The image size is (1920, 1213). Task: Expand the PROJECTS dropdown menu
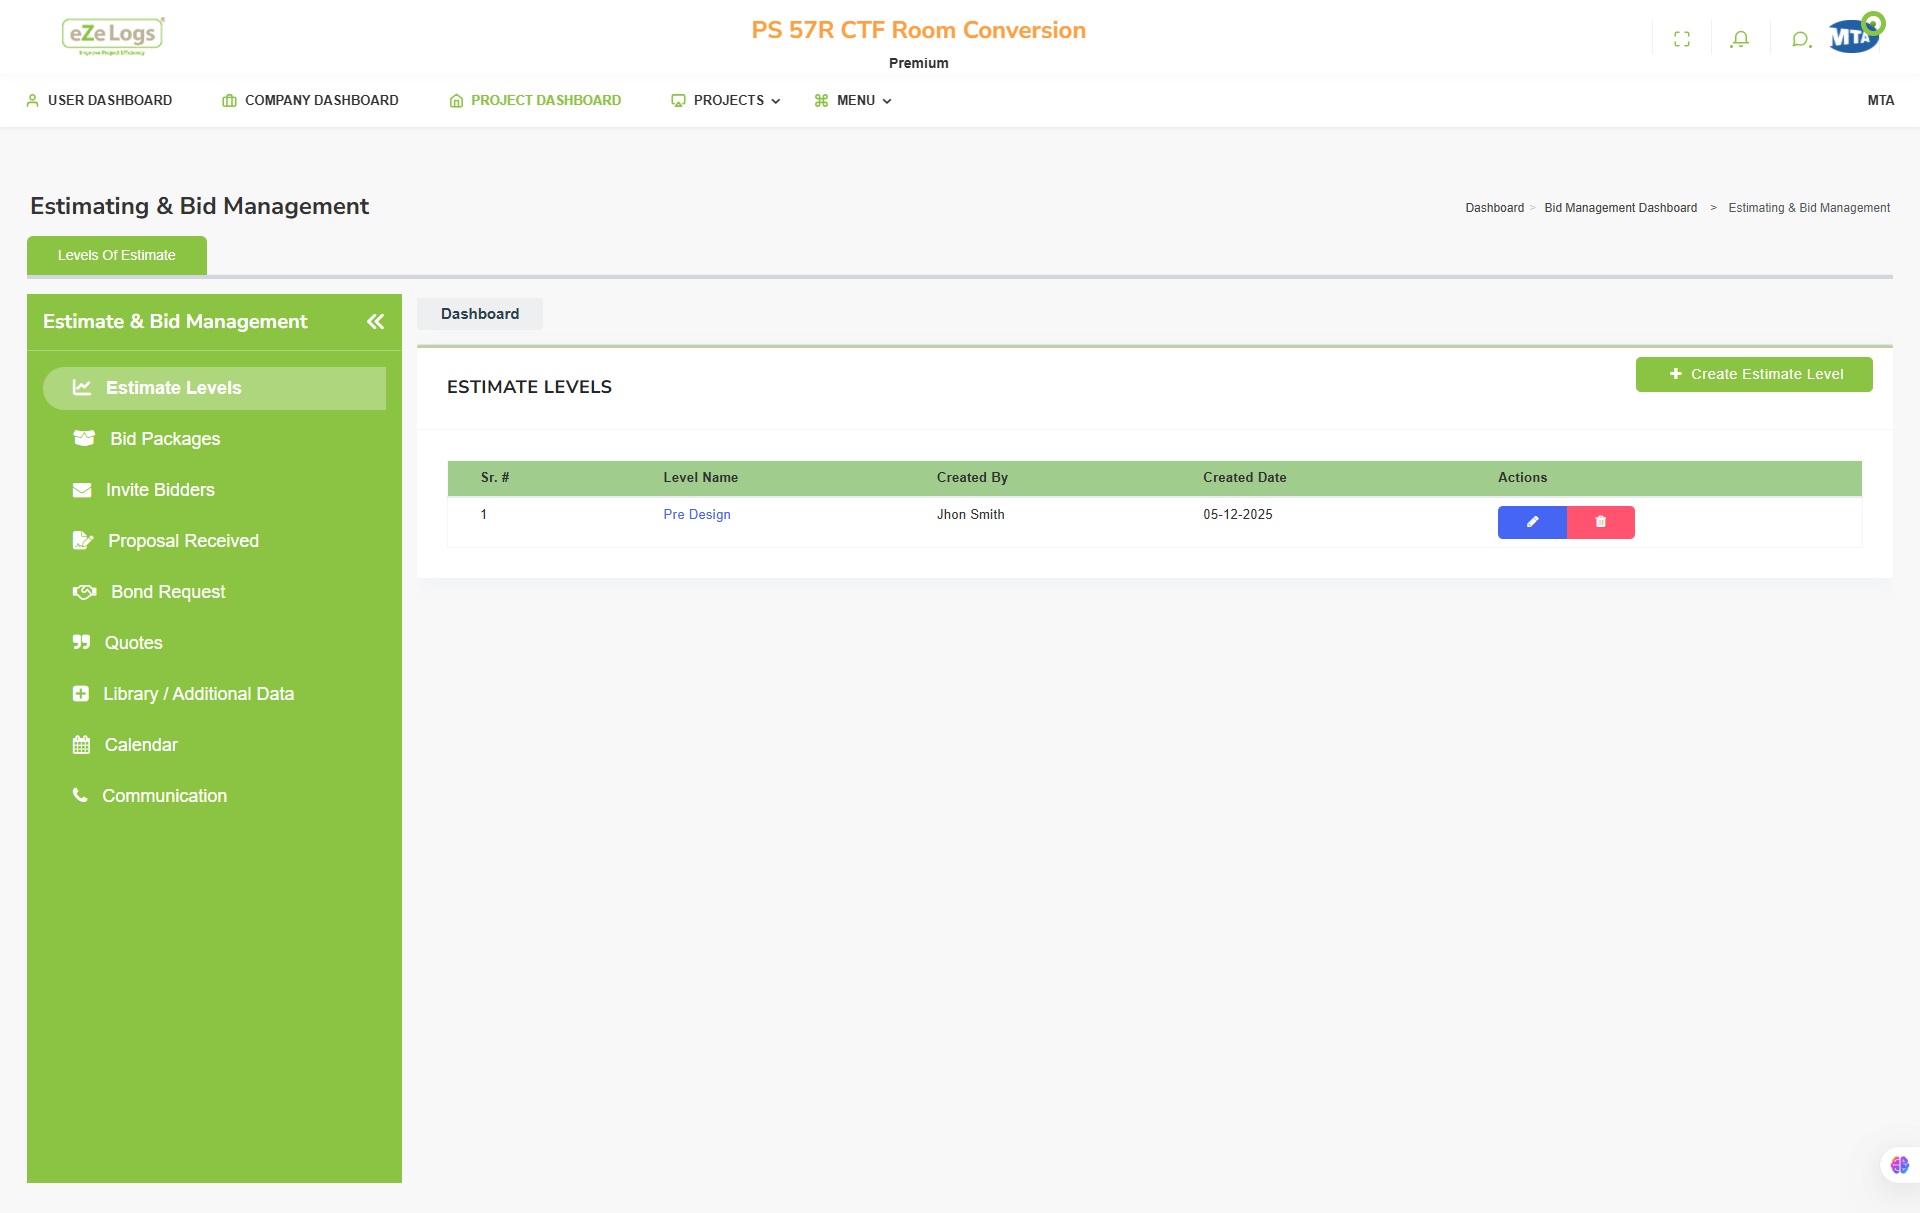point(726,100)
